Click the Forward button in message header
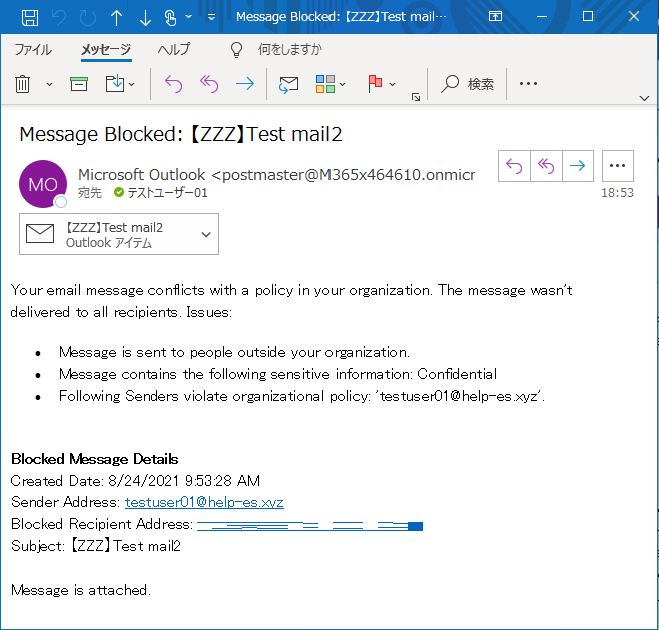 tap(577, 166)
